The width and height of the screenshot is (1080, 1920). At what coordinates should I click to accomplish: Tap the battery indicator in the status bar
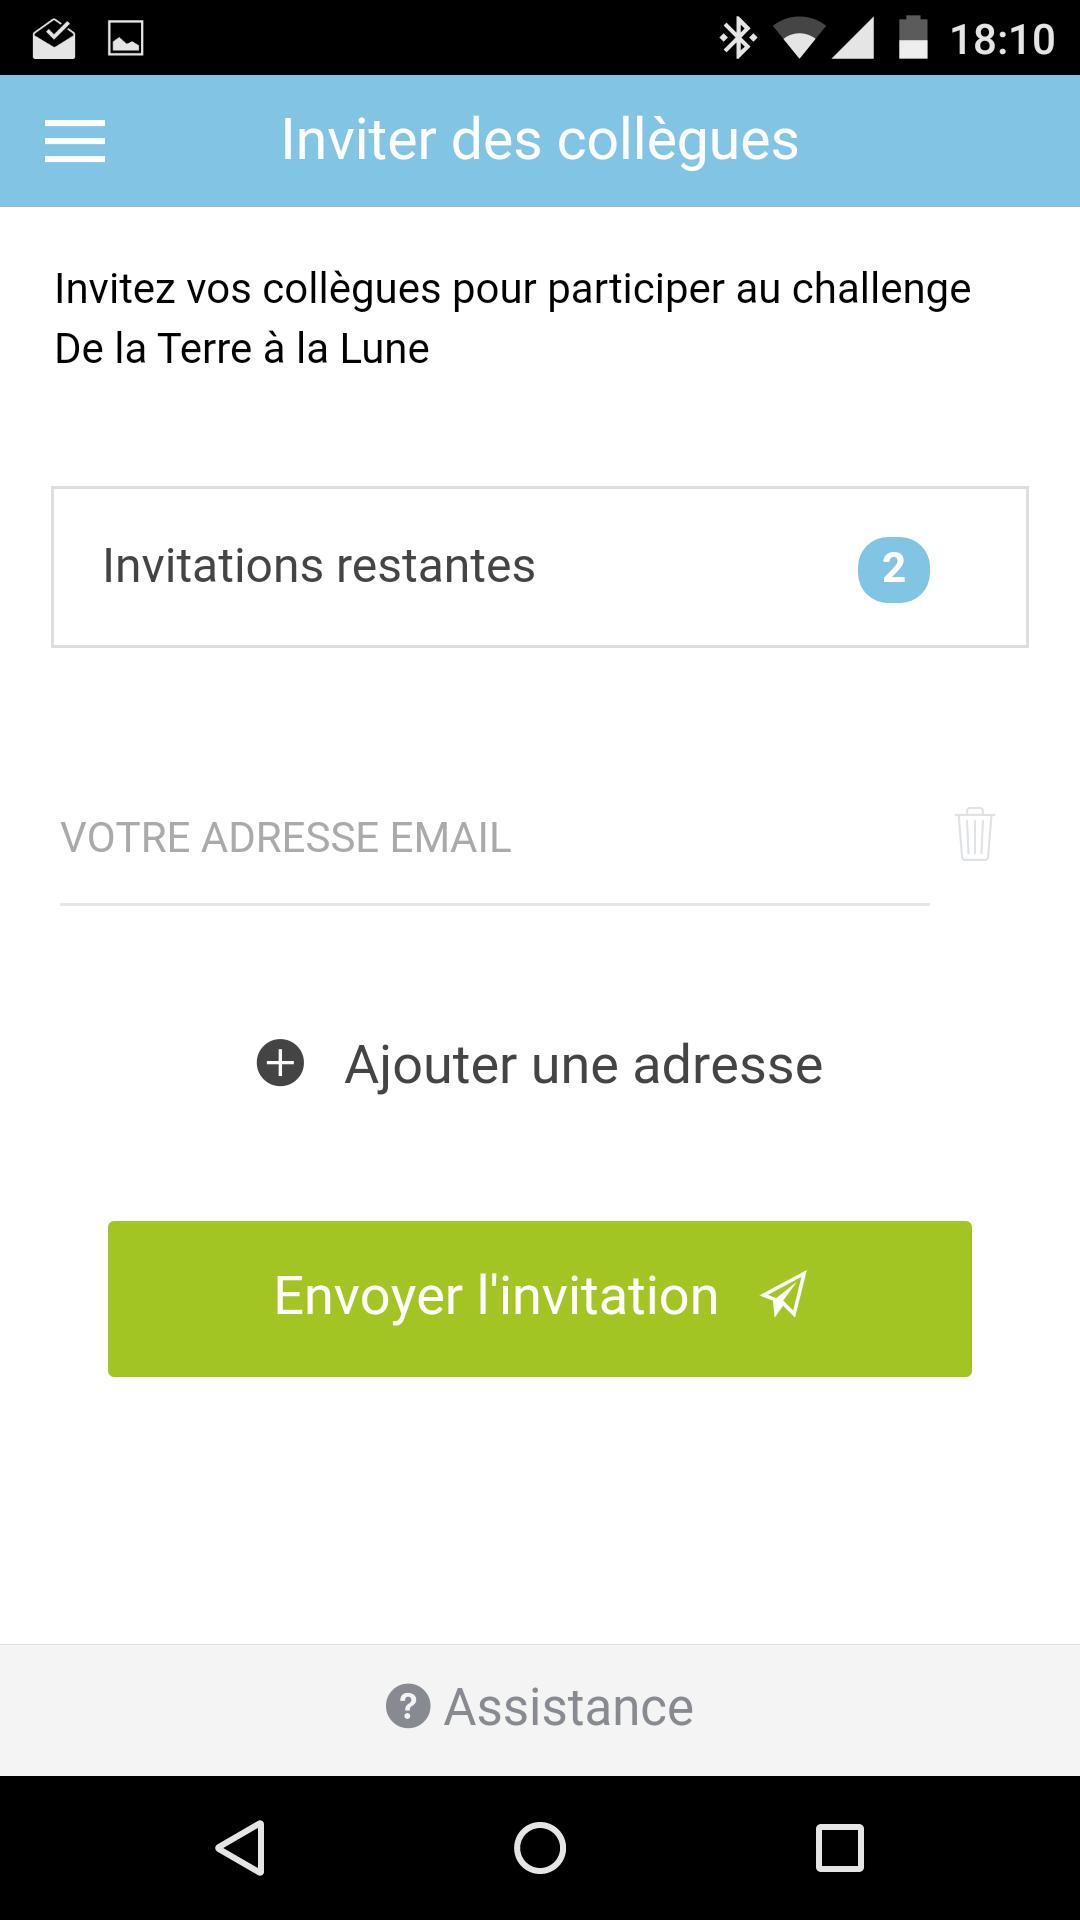click(915, 38)
